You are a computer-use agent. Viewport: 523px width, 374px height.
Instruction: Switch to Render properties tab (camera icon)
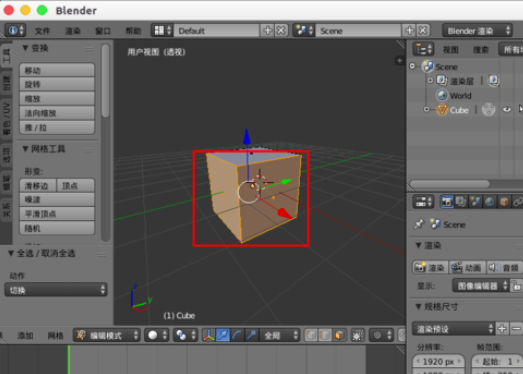(447, 202)
